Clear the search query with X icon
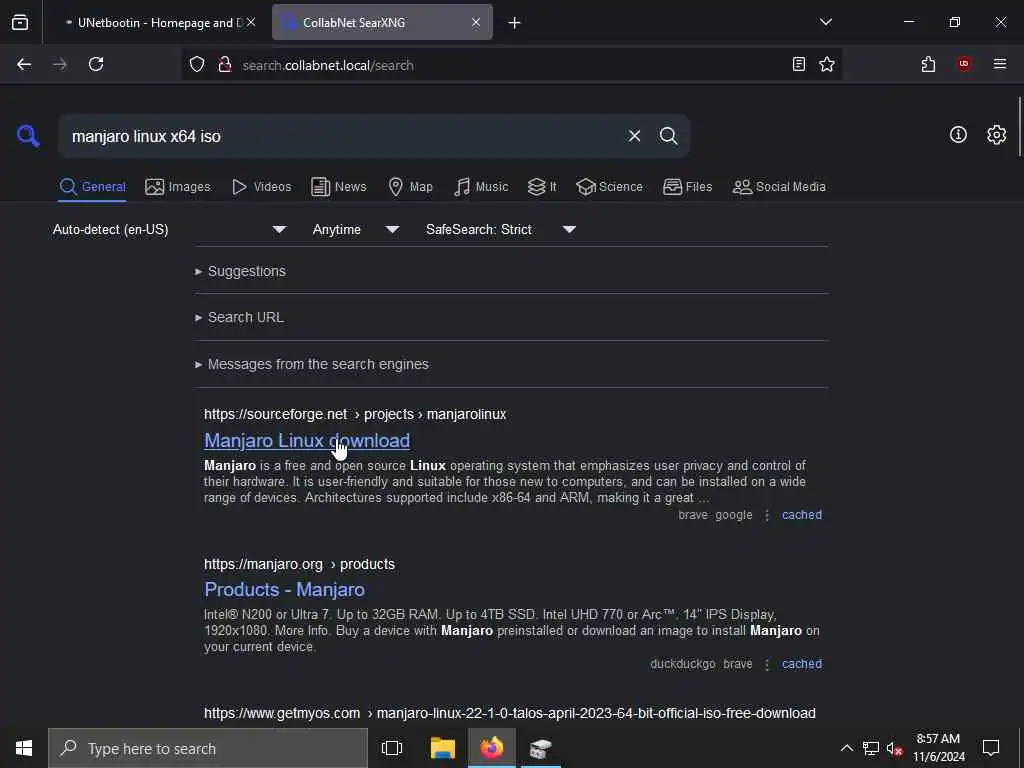Screen dimensions: 1024x768 click(634, 136)
